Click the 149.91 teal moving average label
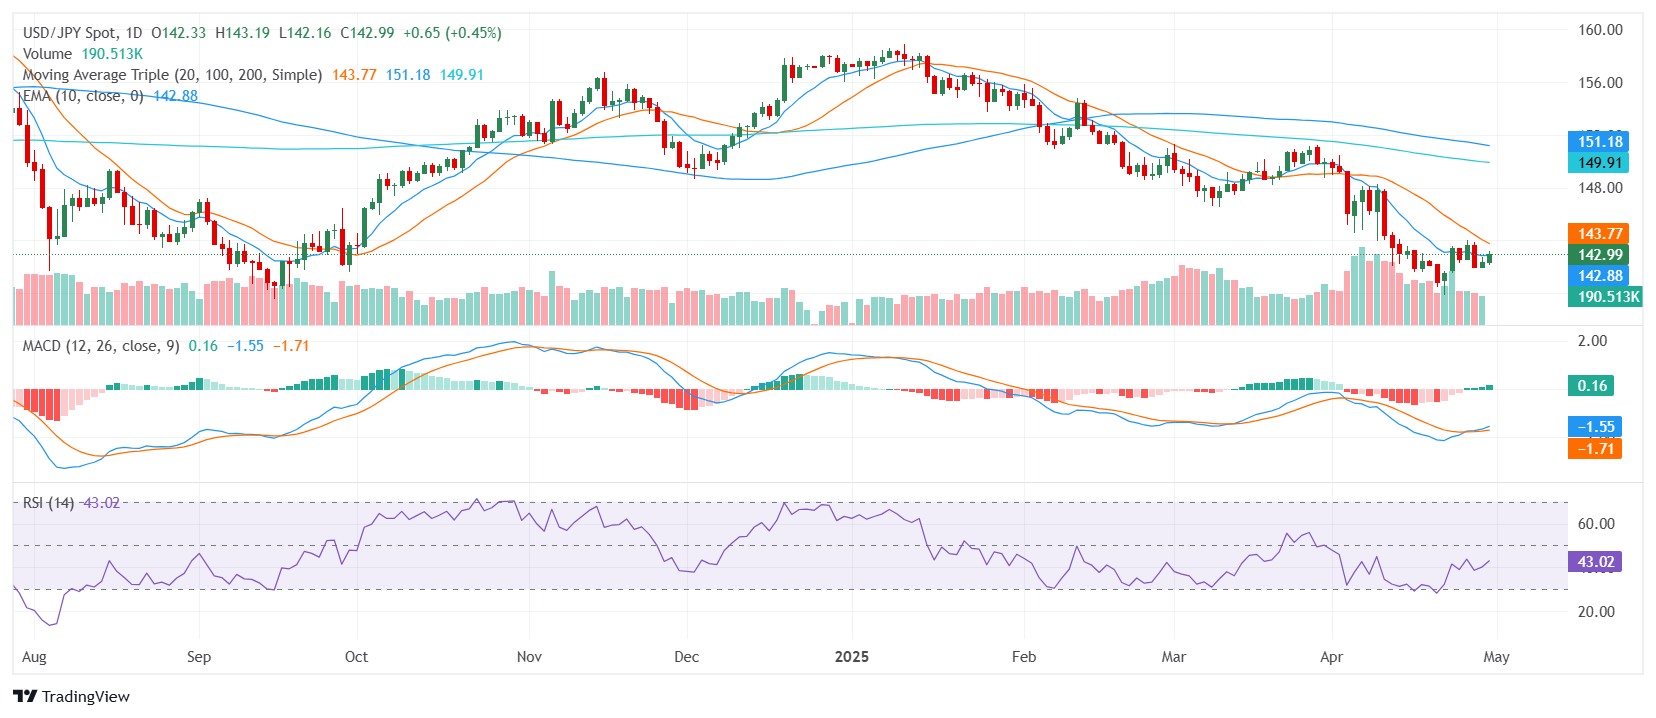The width and height of the screenshot is (1656, 718). (1599, 163)
